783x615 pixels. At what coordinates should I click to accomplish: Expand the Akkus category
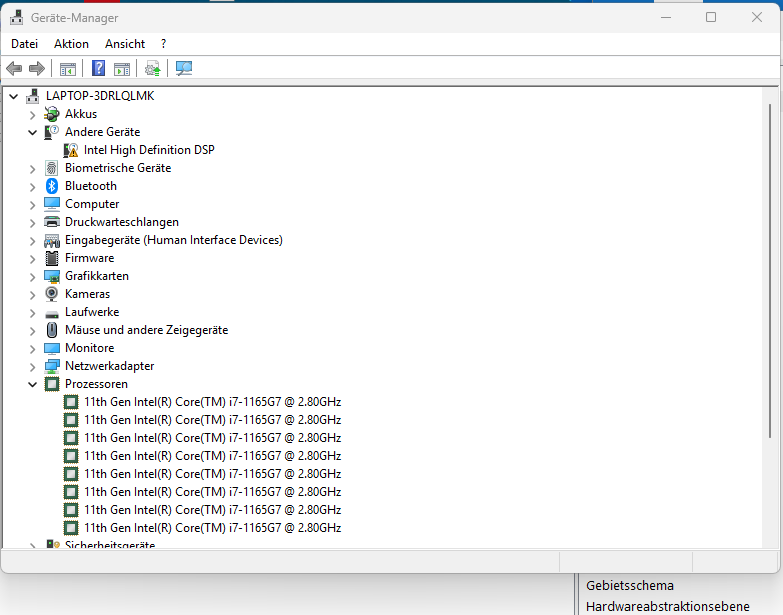click(32, 115)
